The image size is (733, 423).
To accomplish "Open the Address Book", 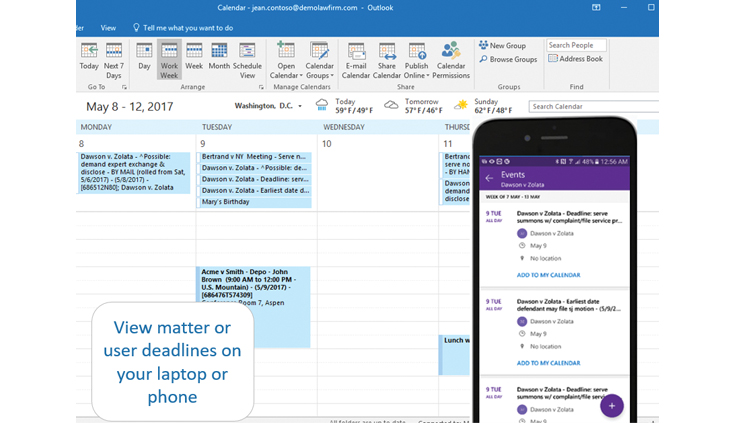I will [575, 59].
